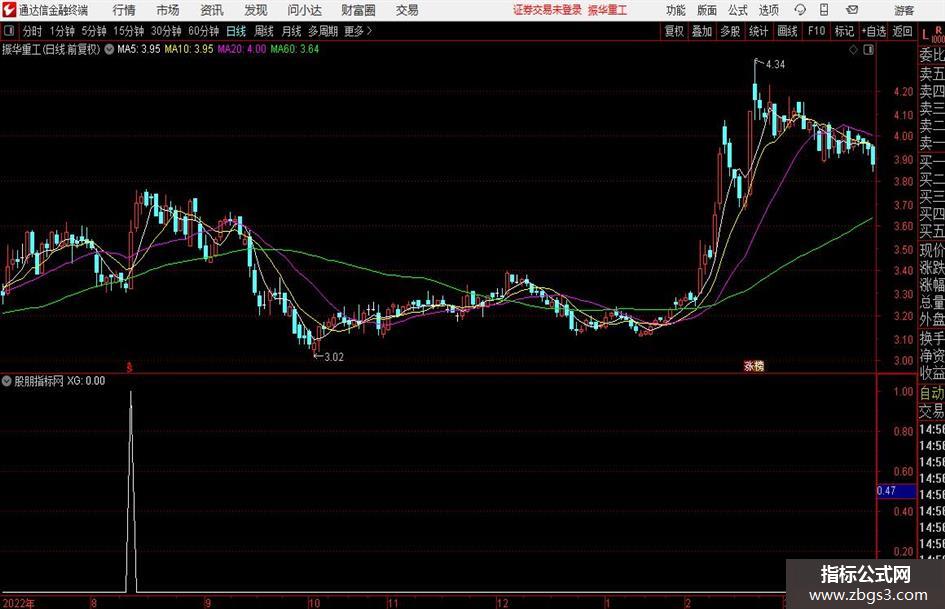Add stock with +自选 button
This screenshot has width=945, height=609.
(873, 31)
